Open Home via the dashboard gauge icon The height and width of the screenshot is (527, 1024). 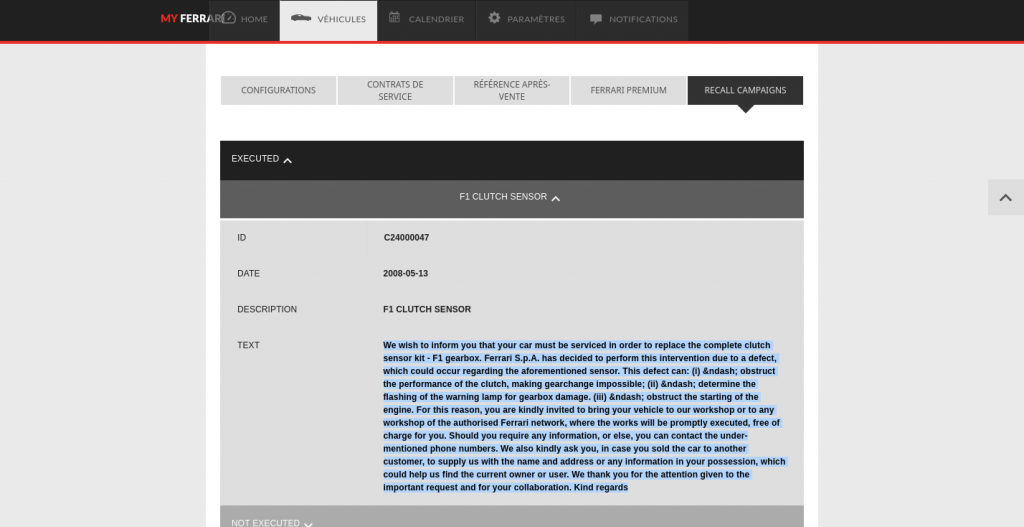coord(229,18)
